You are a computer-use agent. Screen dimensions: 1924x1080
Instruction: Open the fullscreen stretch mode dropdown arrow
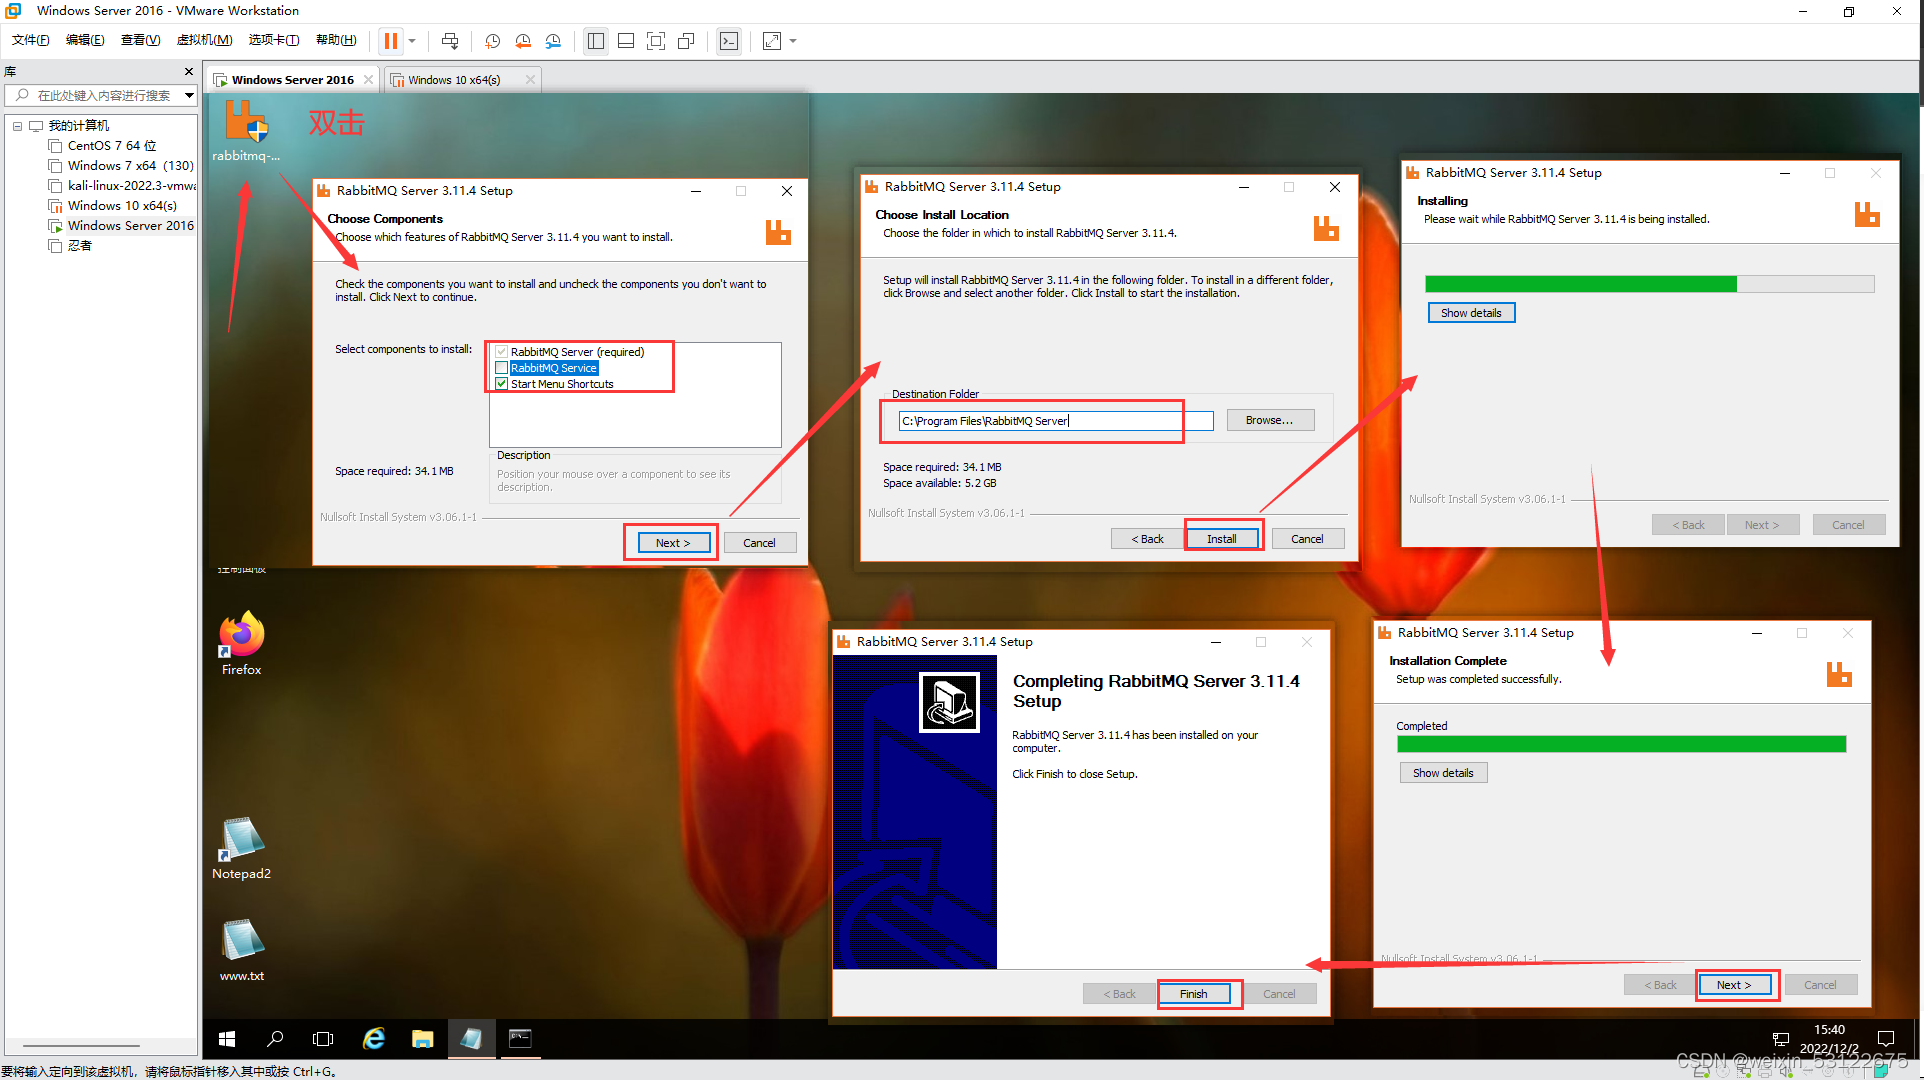[x=791, y=41]
